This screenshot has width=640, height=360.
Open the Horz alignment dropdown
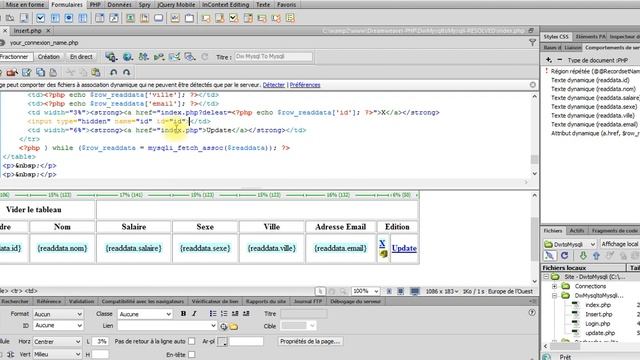coord(57,342)
